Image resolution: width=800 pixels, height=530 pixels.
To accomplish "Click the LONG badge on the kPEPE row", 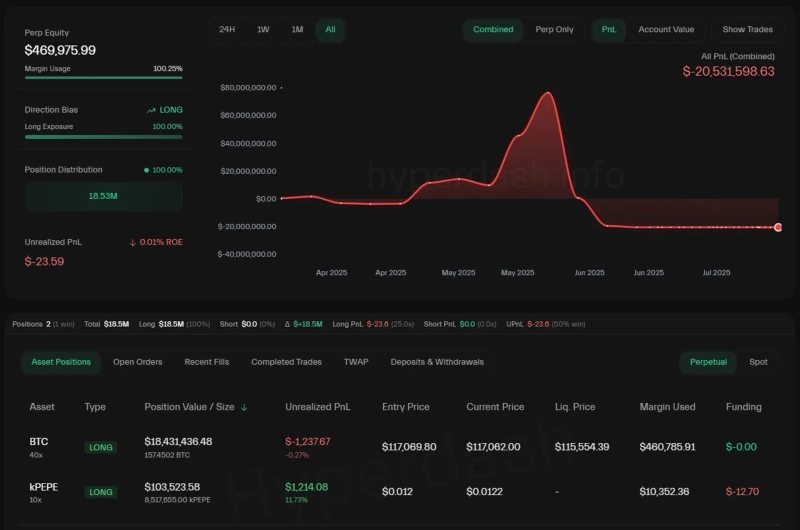I will (x=100, y=492).
